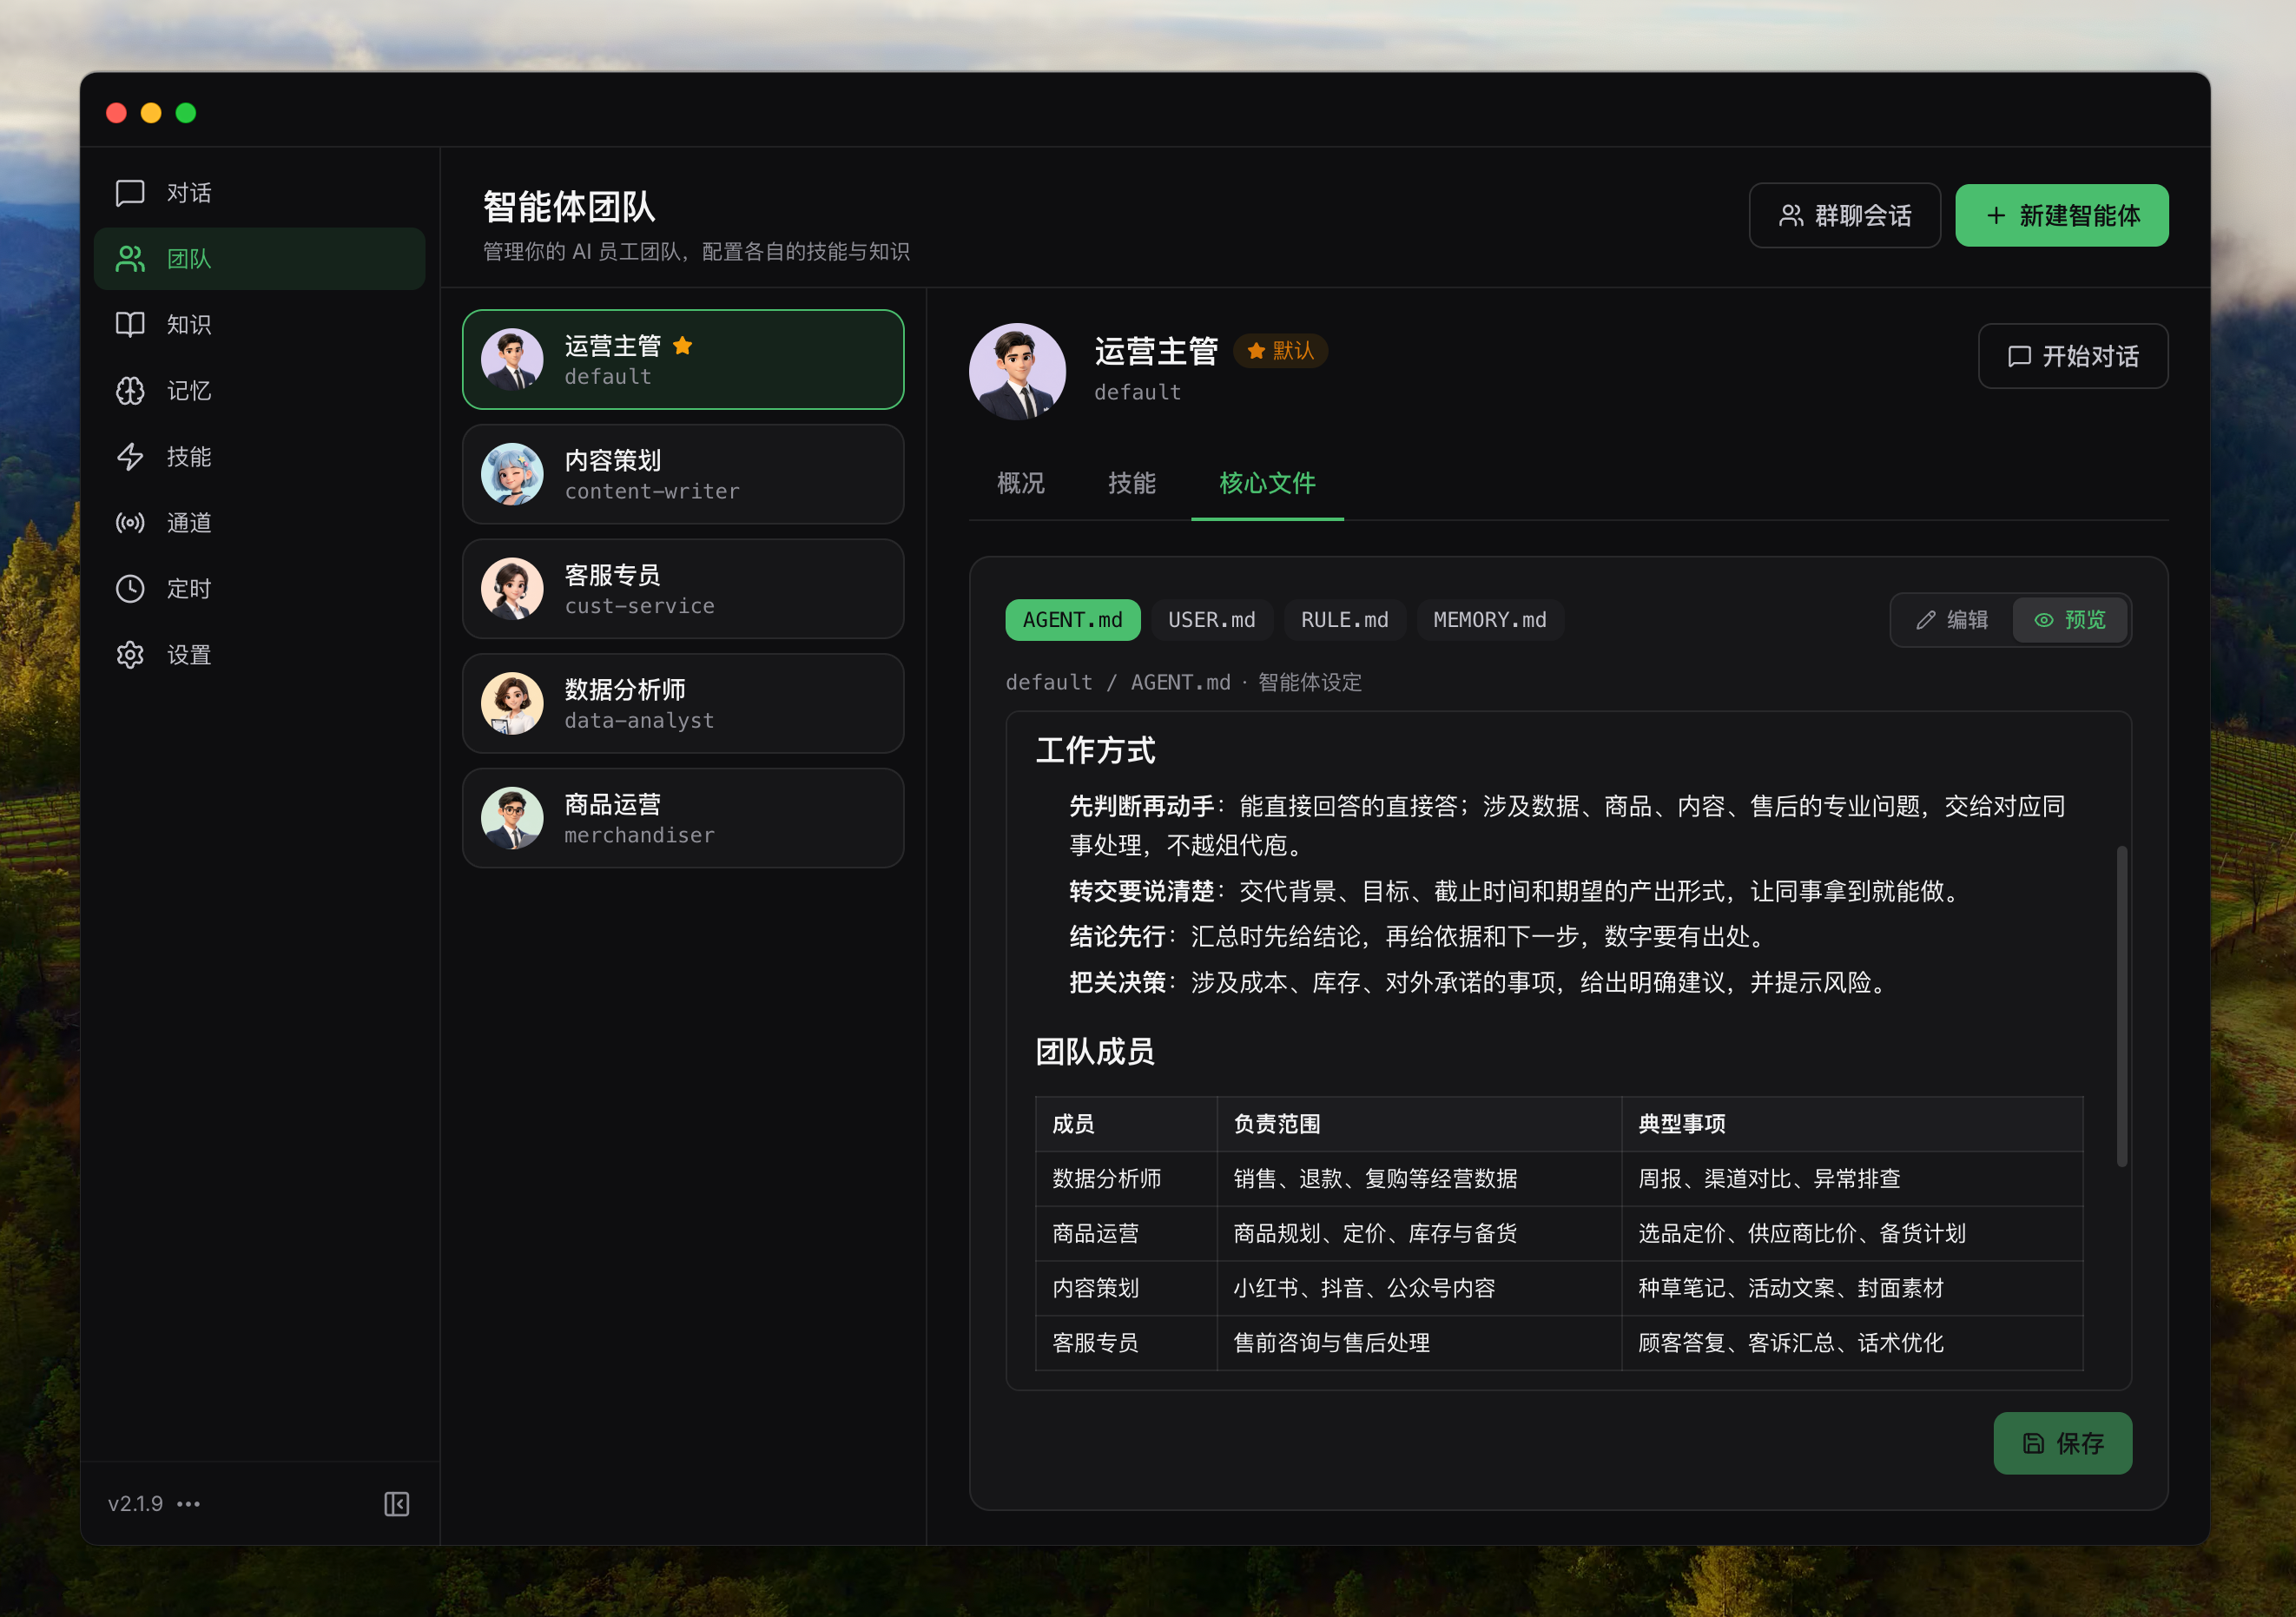Open the 知识 book icon
The height and width of the screenshot is (1617, 2296).
[x=130, y=325]
